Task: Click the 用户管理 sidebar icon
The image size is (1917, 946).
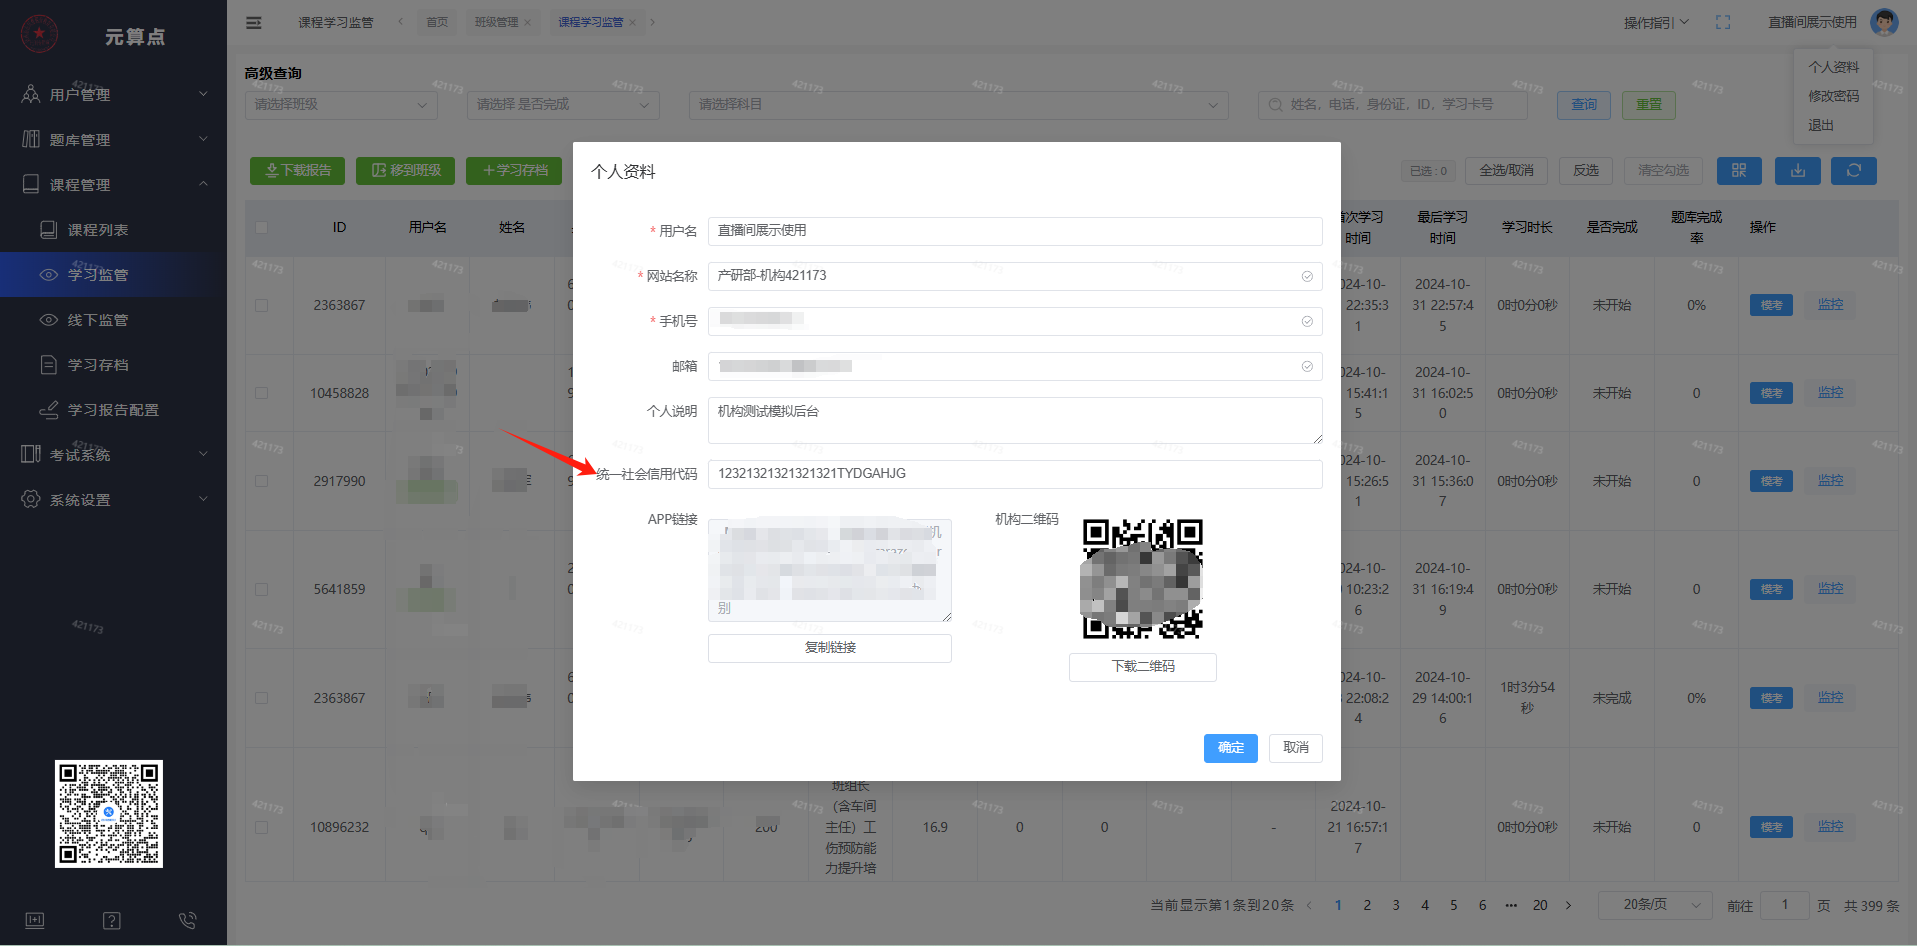Action: [31, 94]
